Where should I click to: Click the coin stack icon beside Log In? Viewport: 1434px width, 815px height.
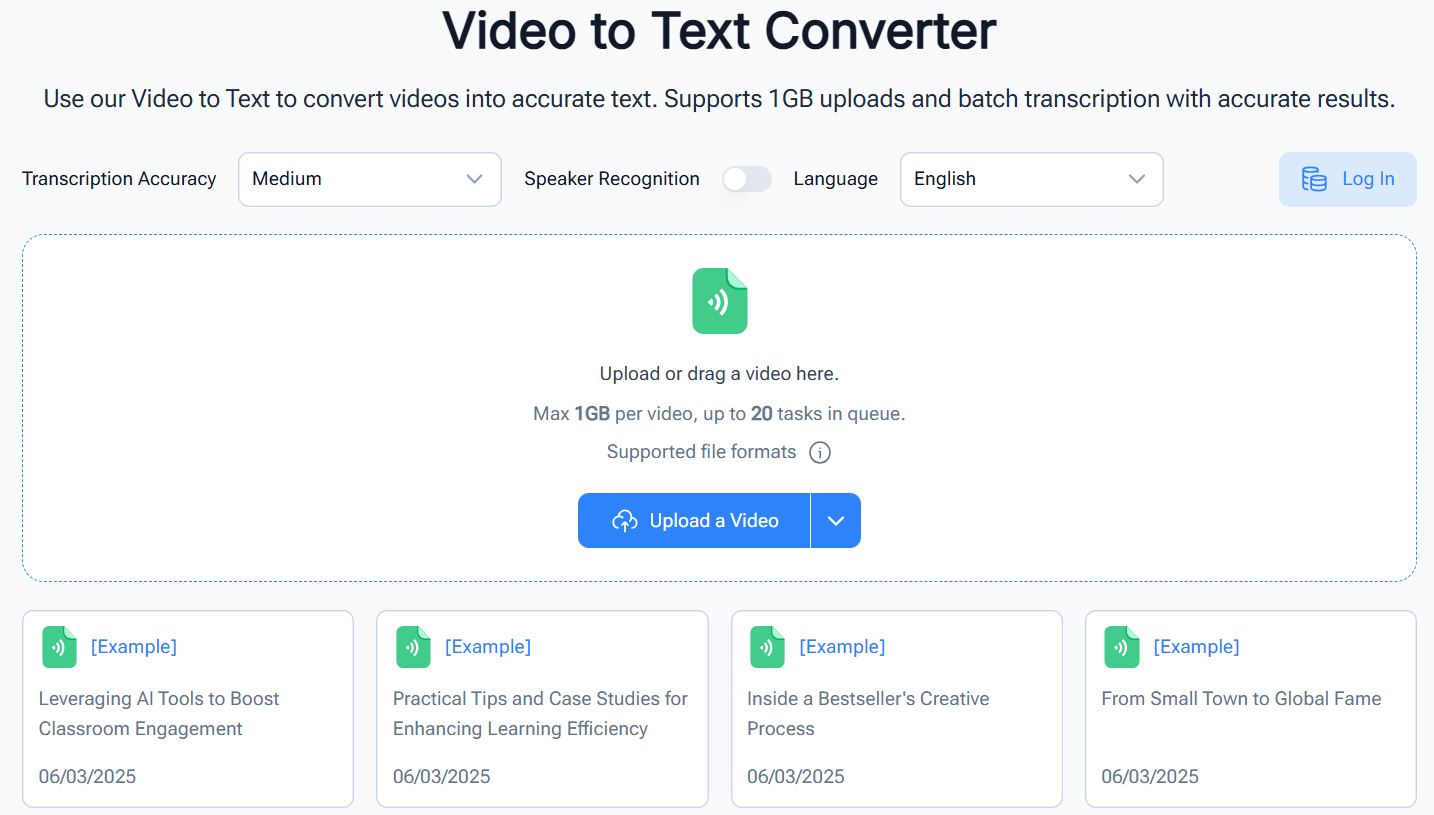point(1313,179)
